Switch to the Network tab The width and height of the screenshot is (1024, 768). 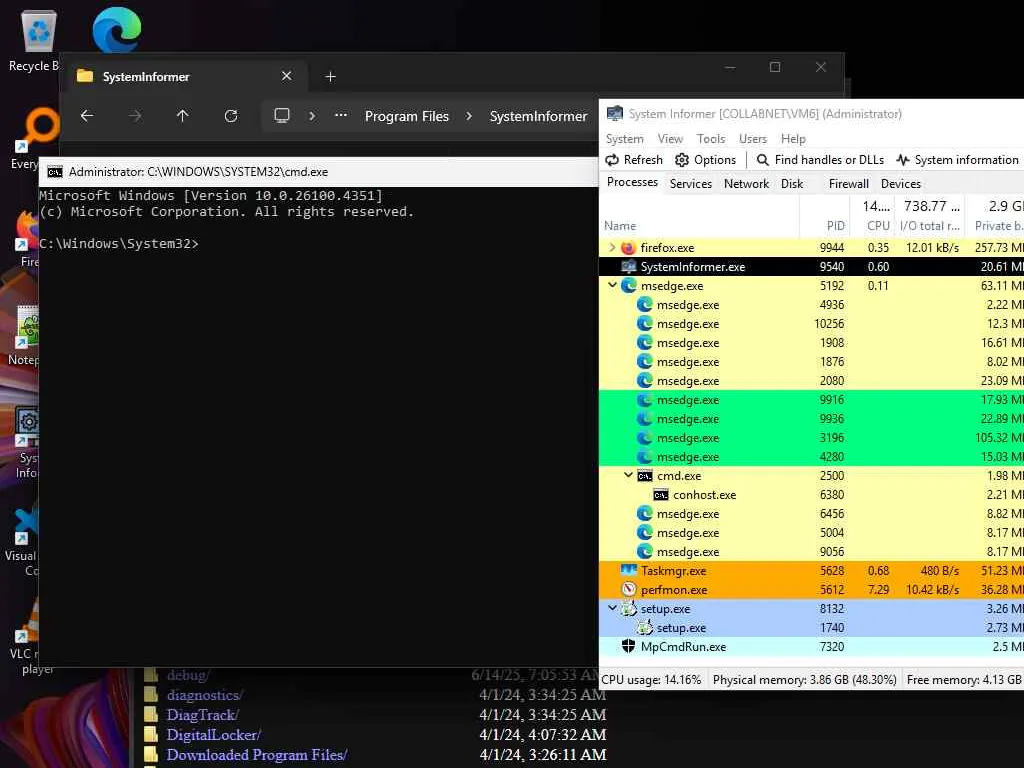pos(746,184)
